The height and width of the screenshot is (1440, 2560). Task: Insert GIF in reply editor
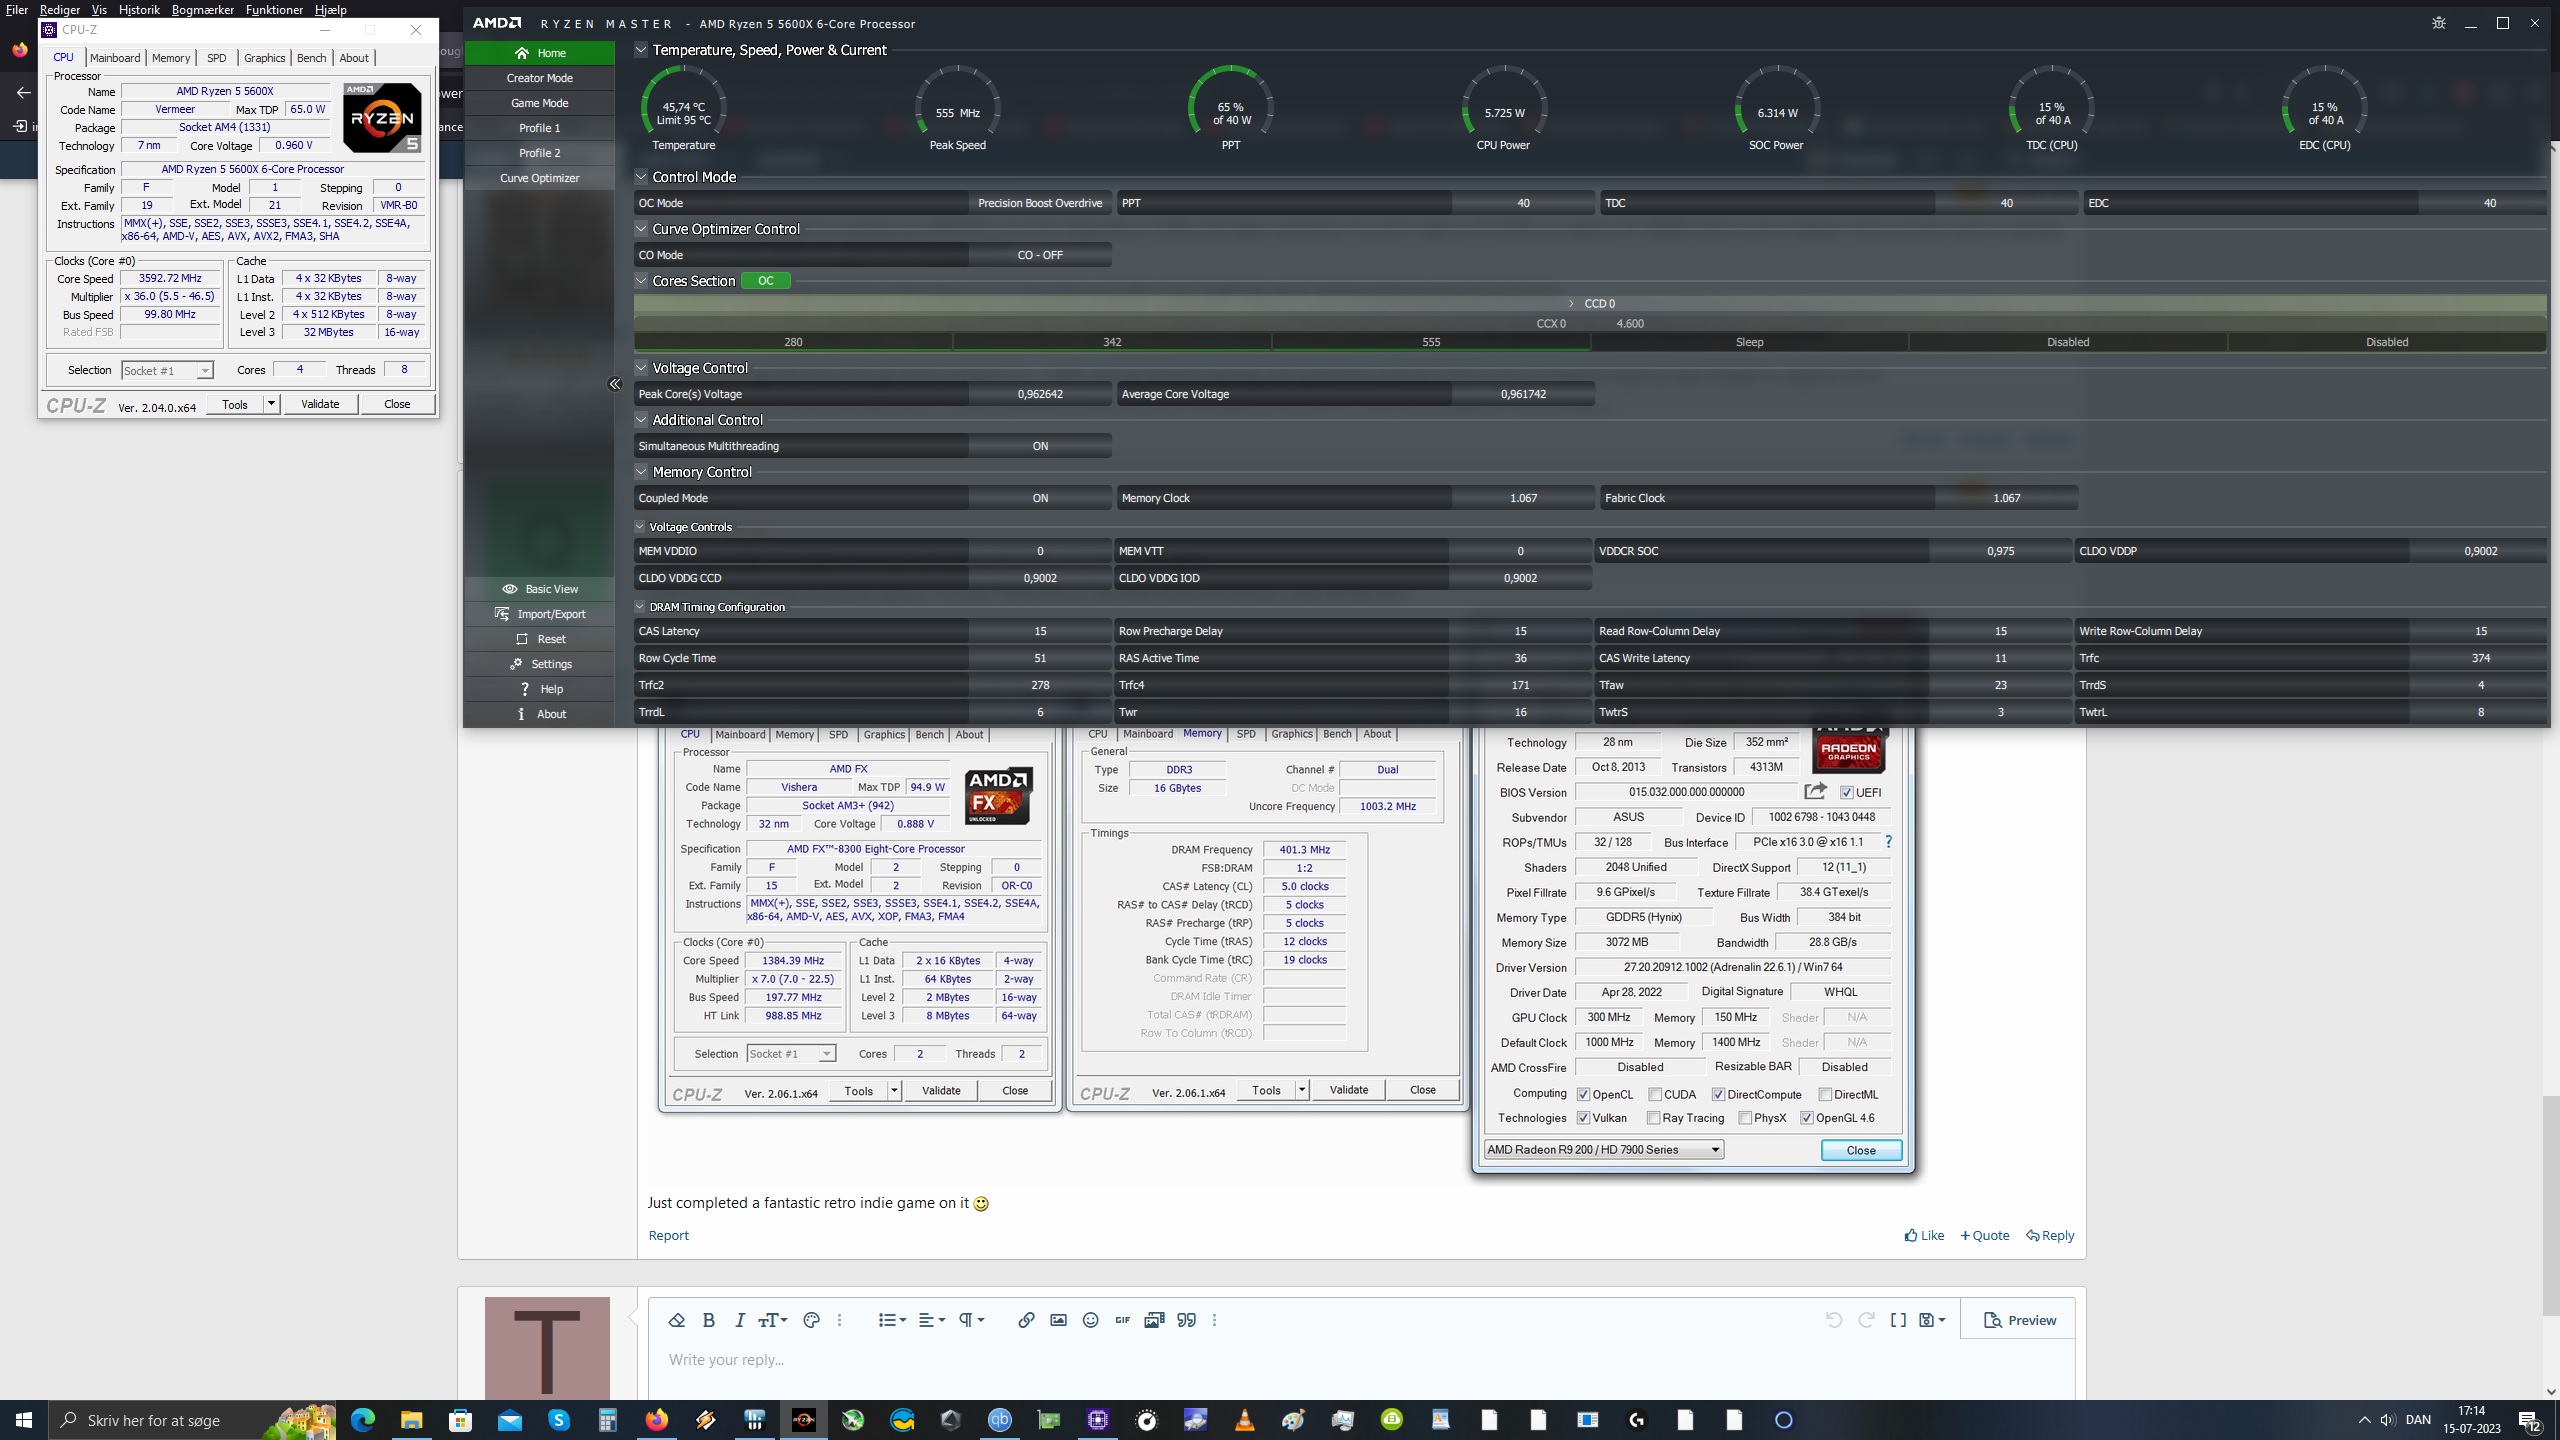click(1122, 1320)
